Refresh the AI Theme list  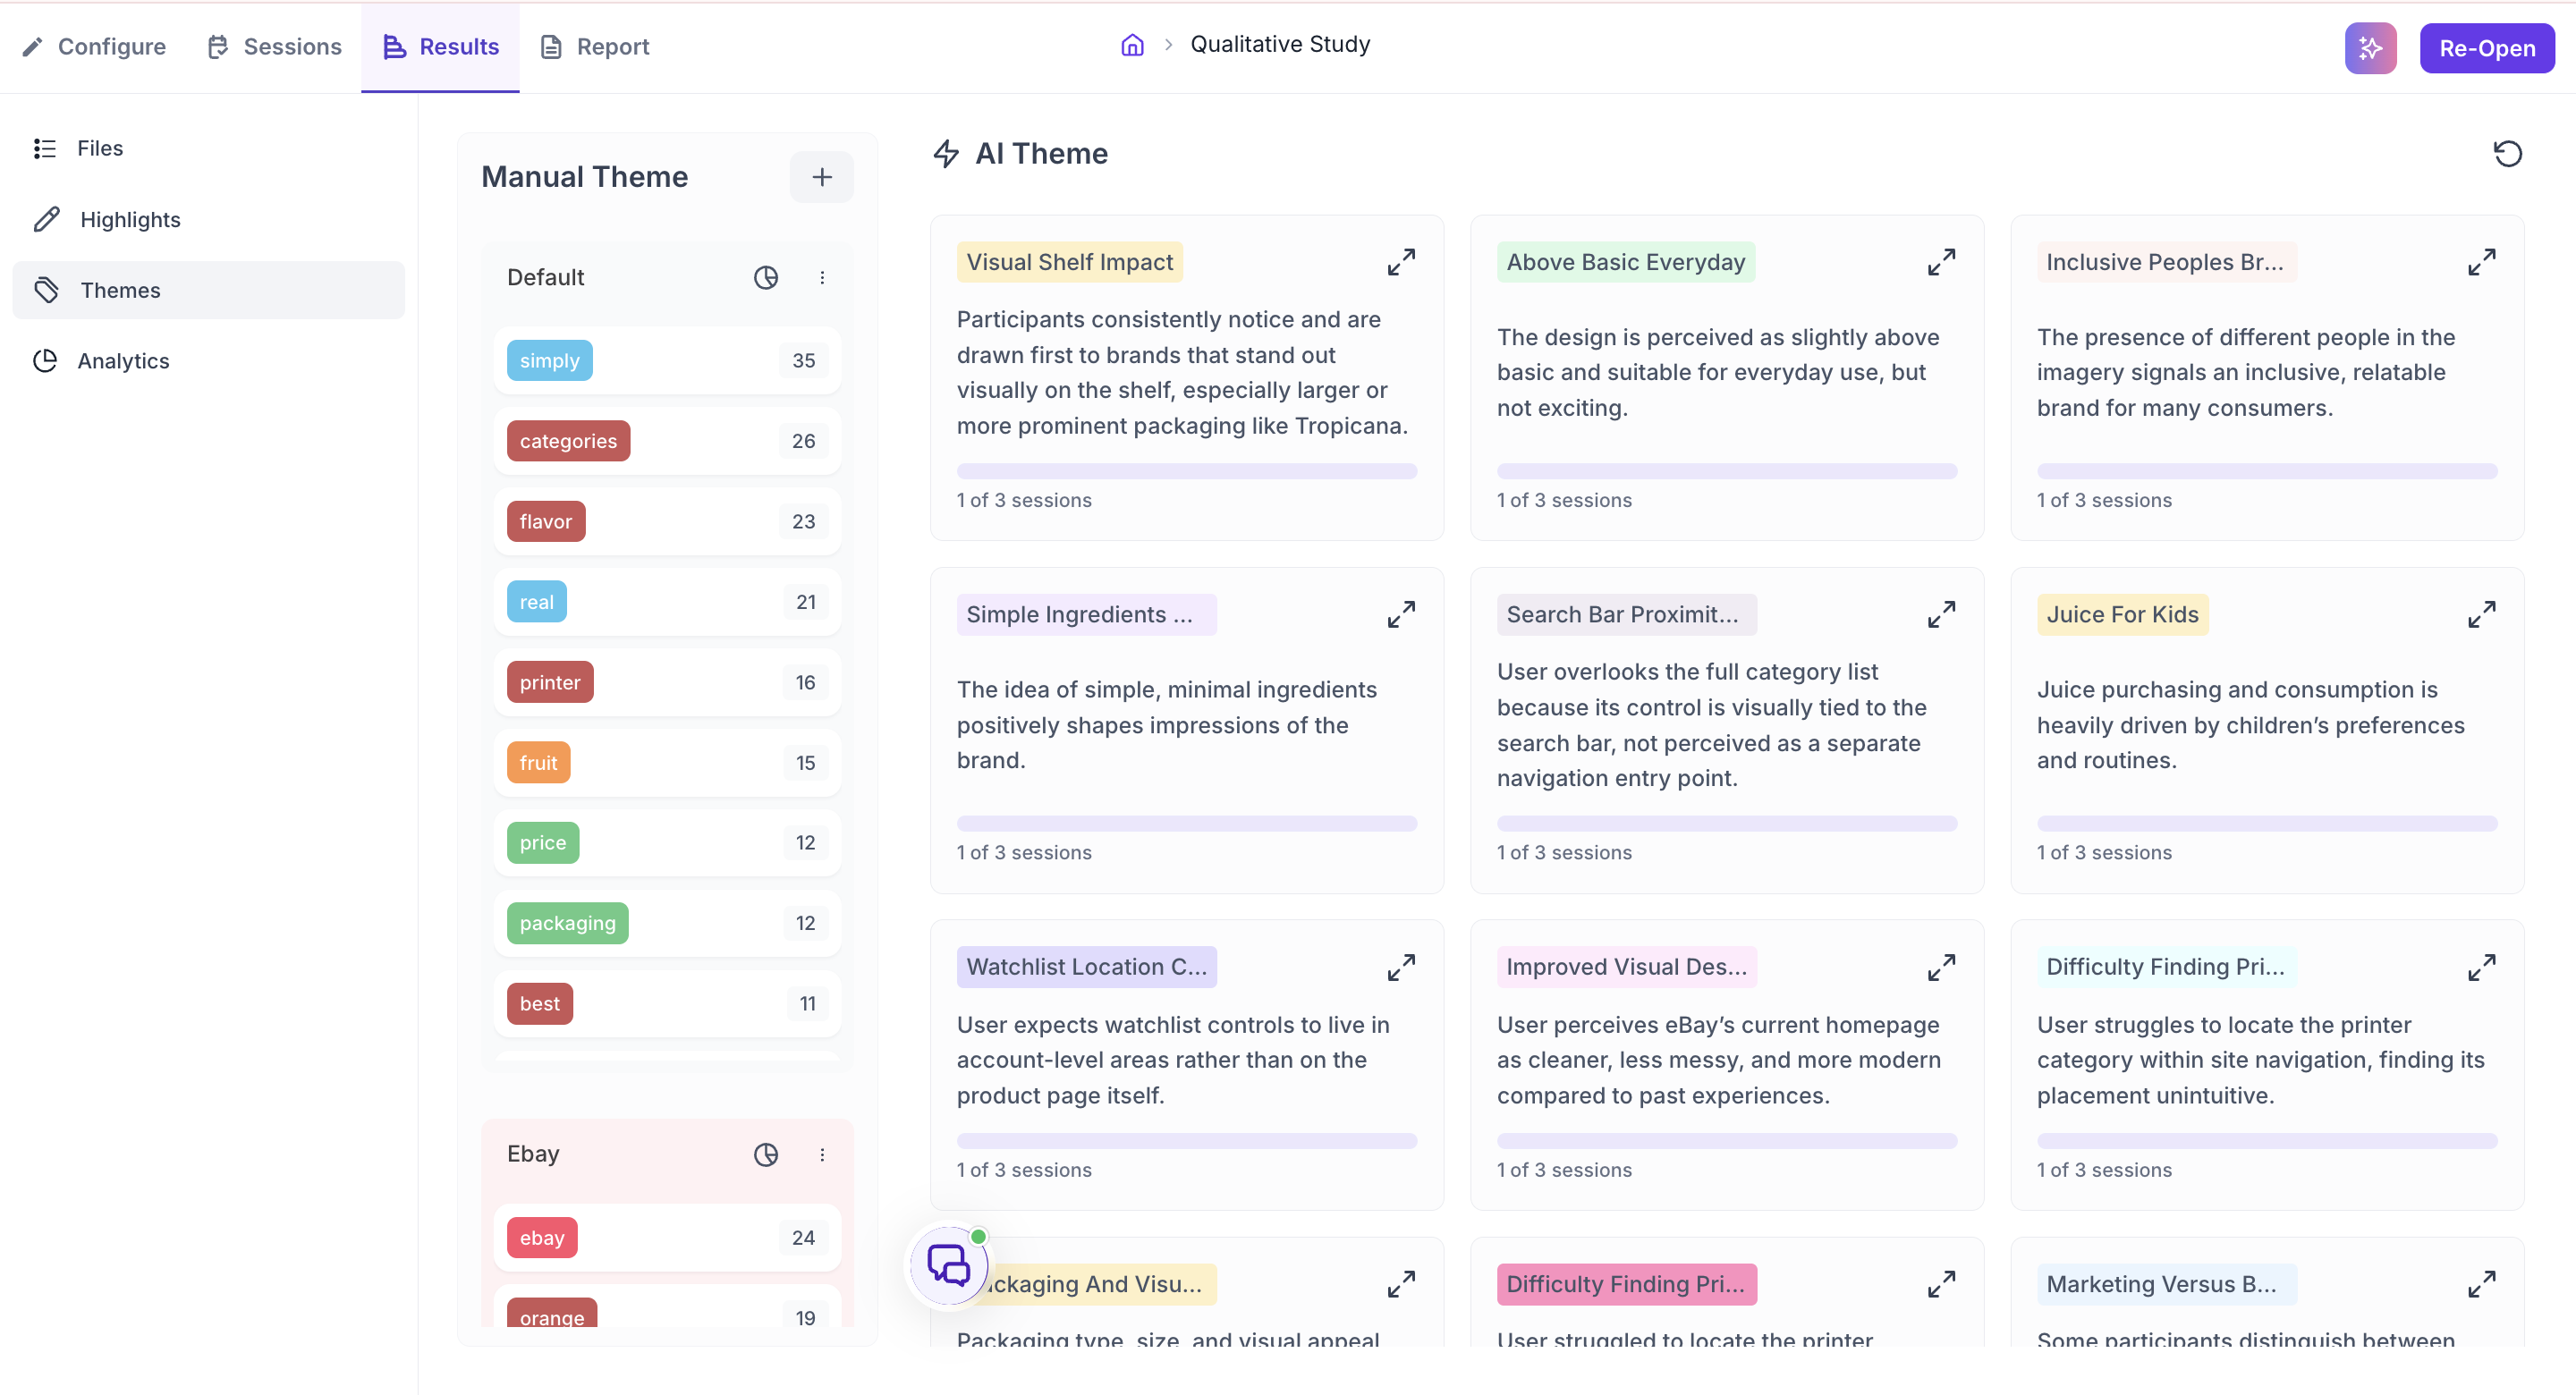(x=2507, y=154)
